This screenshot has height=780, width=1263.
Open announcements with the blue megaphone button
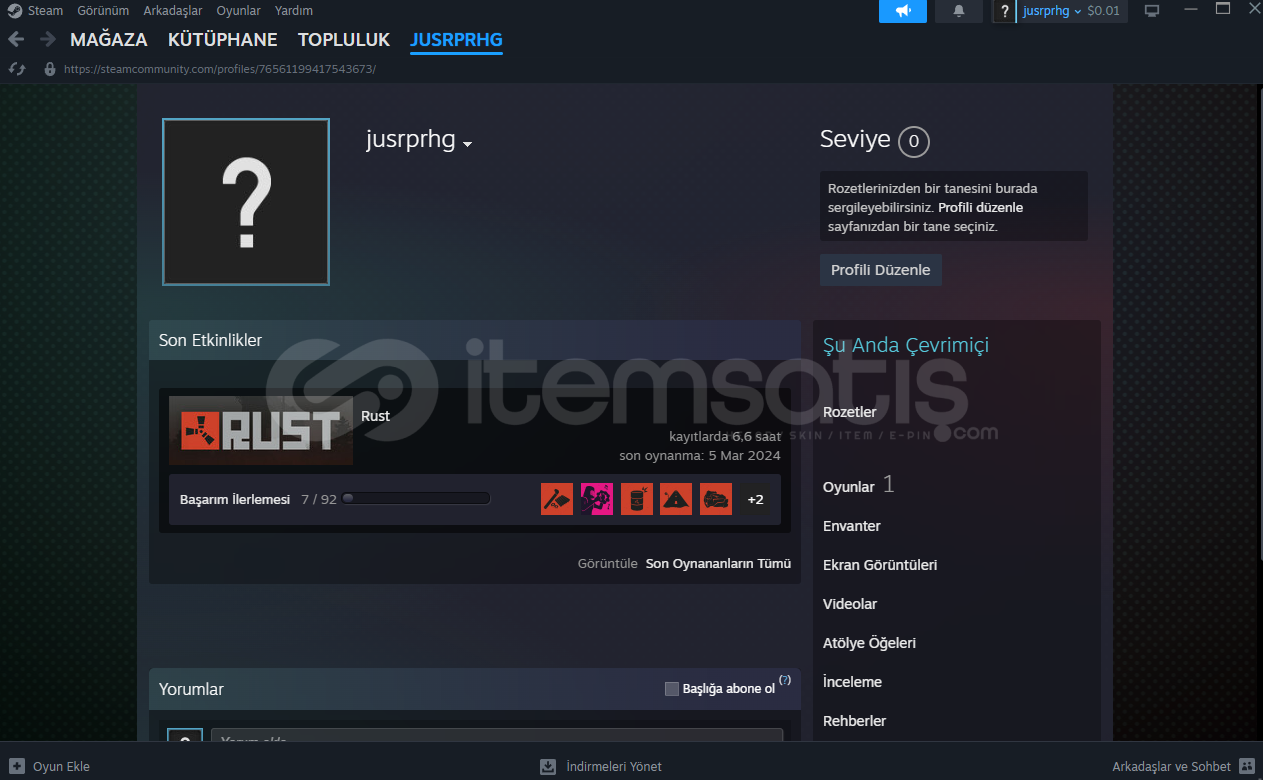tap(903, 11)
